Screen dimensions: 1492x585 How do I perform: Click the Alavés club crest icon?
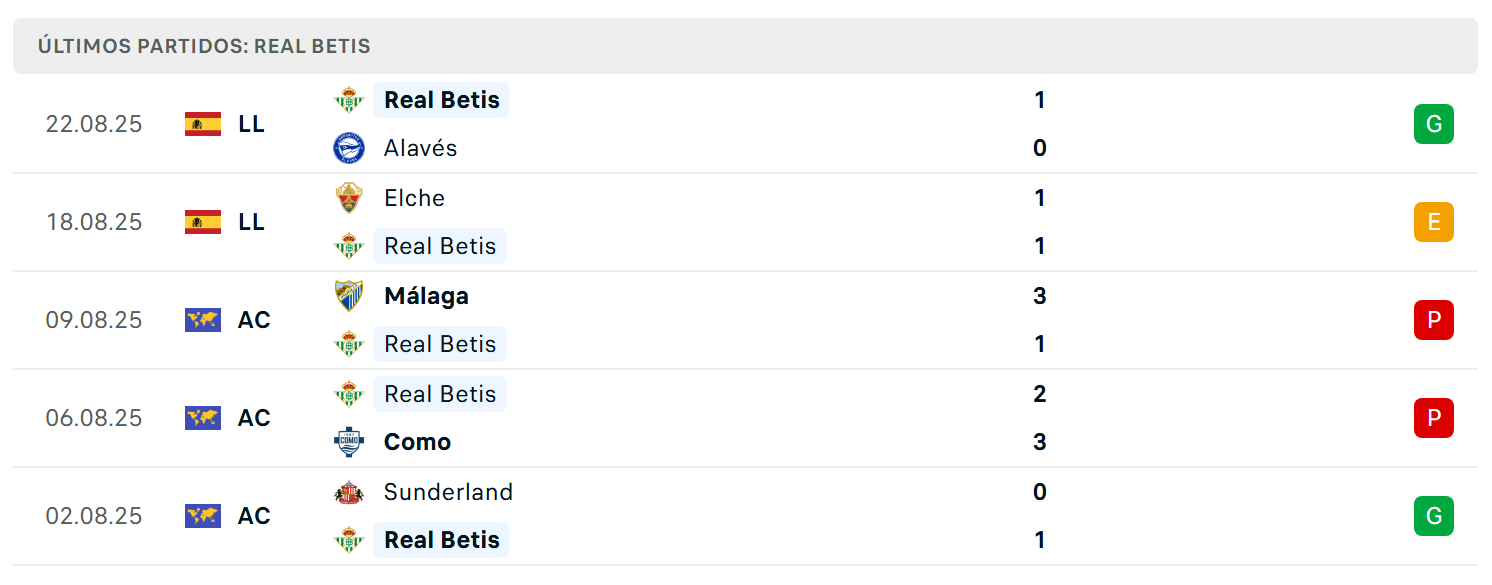349,148
